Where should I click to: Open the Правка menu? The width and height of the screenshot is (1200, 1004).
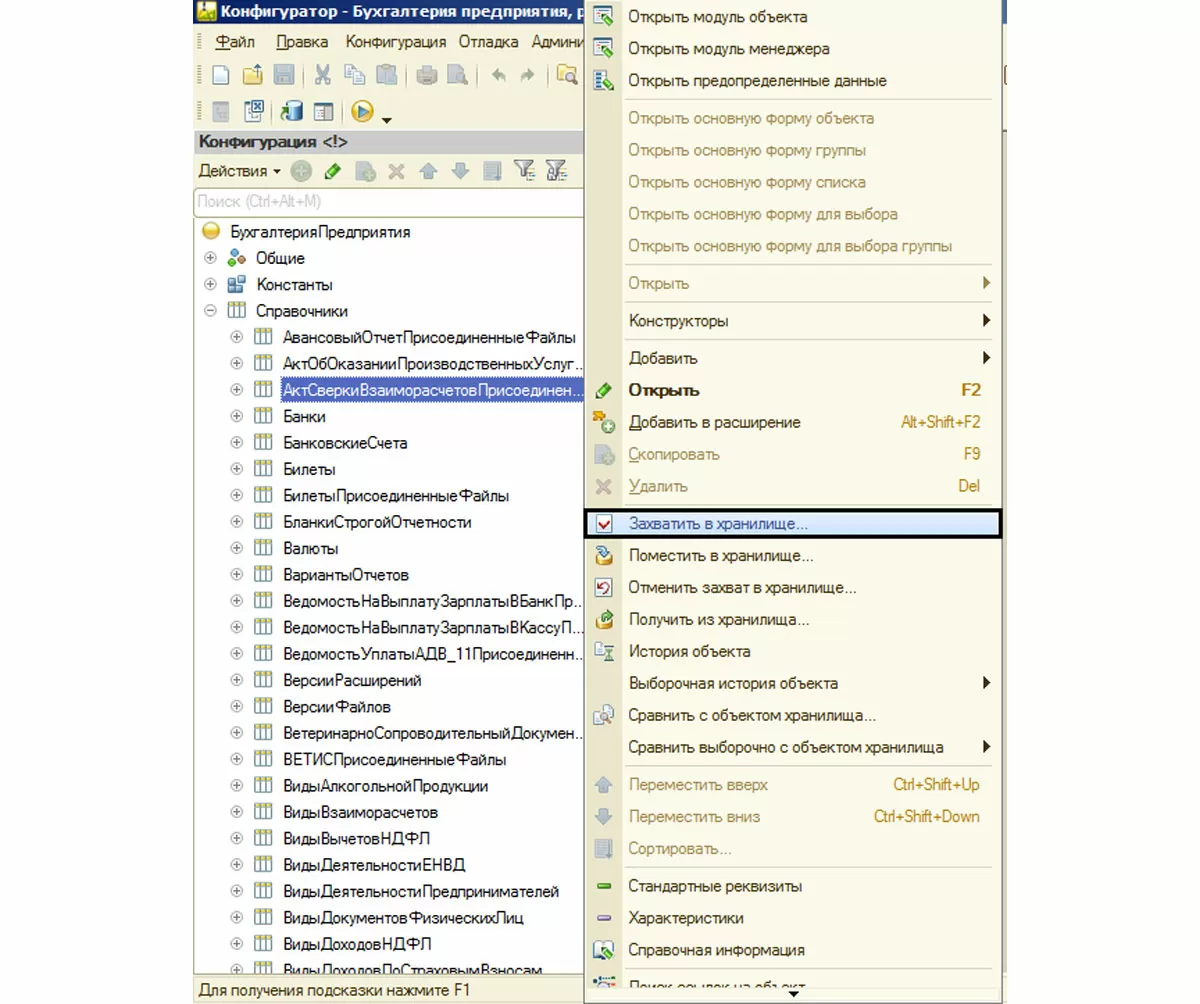coord(302,42)
